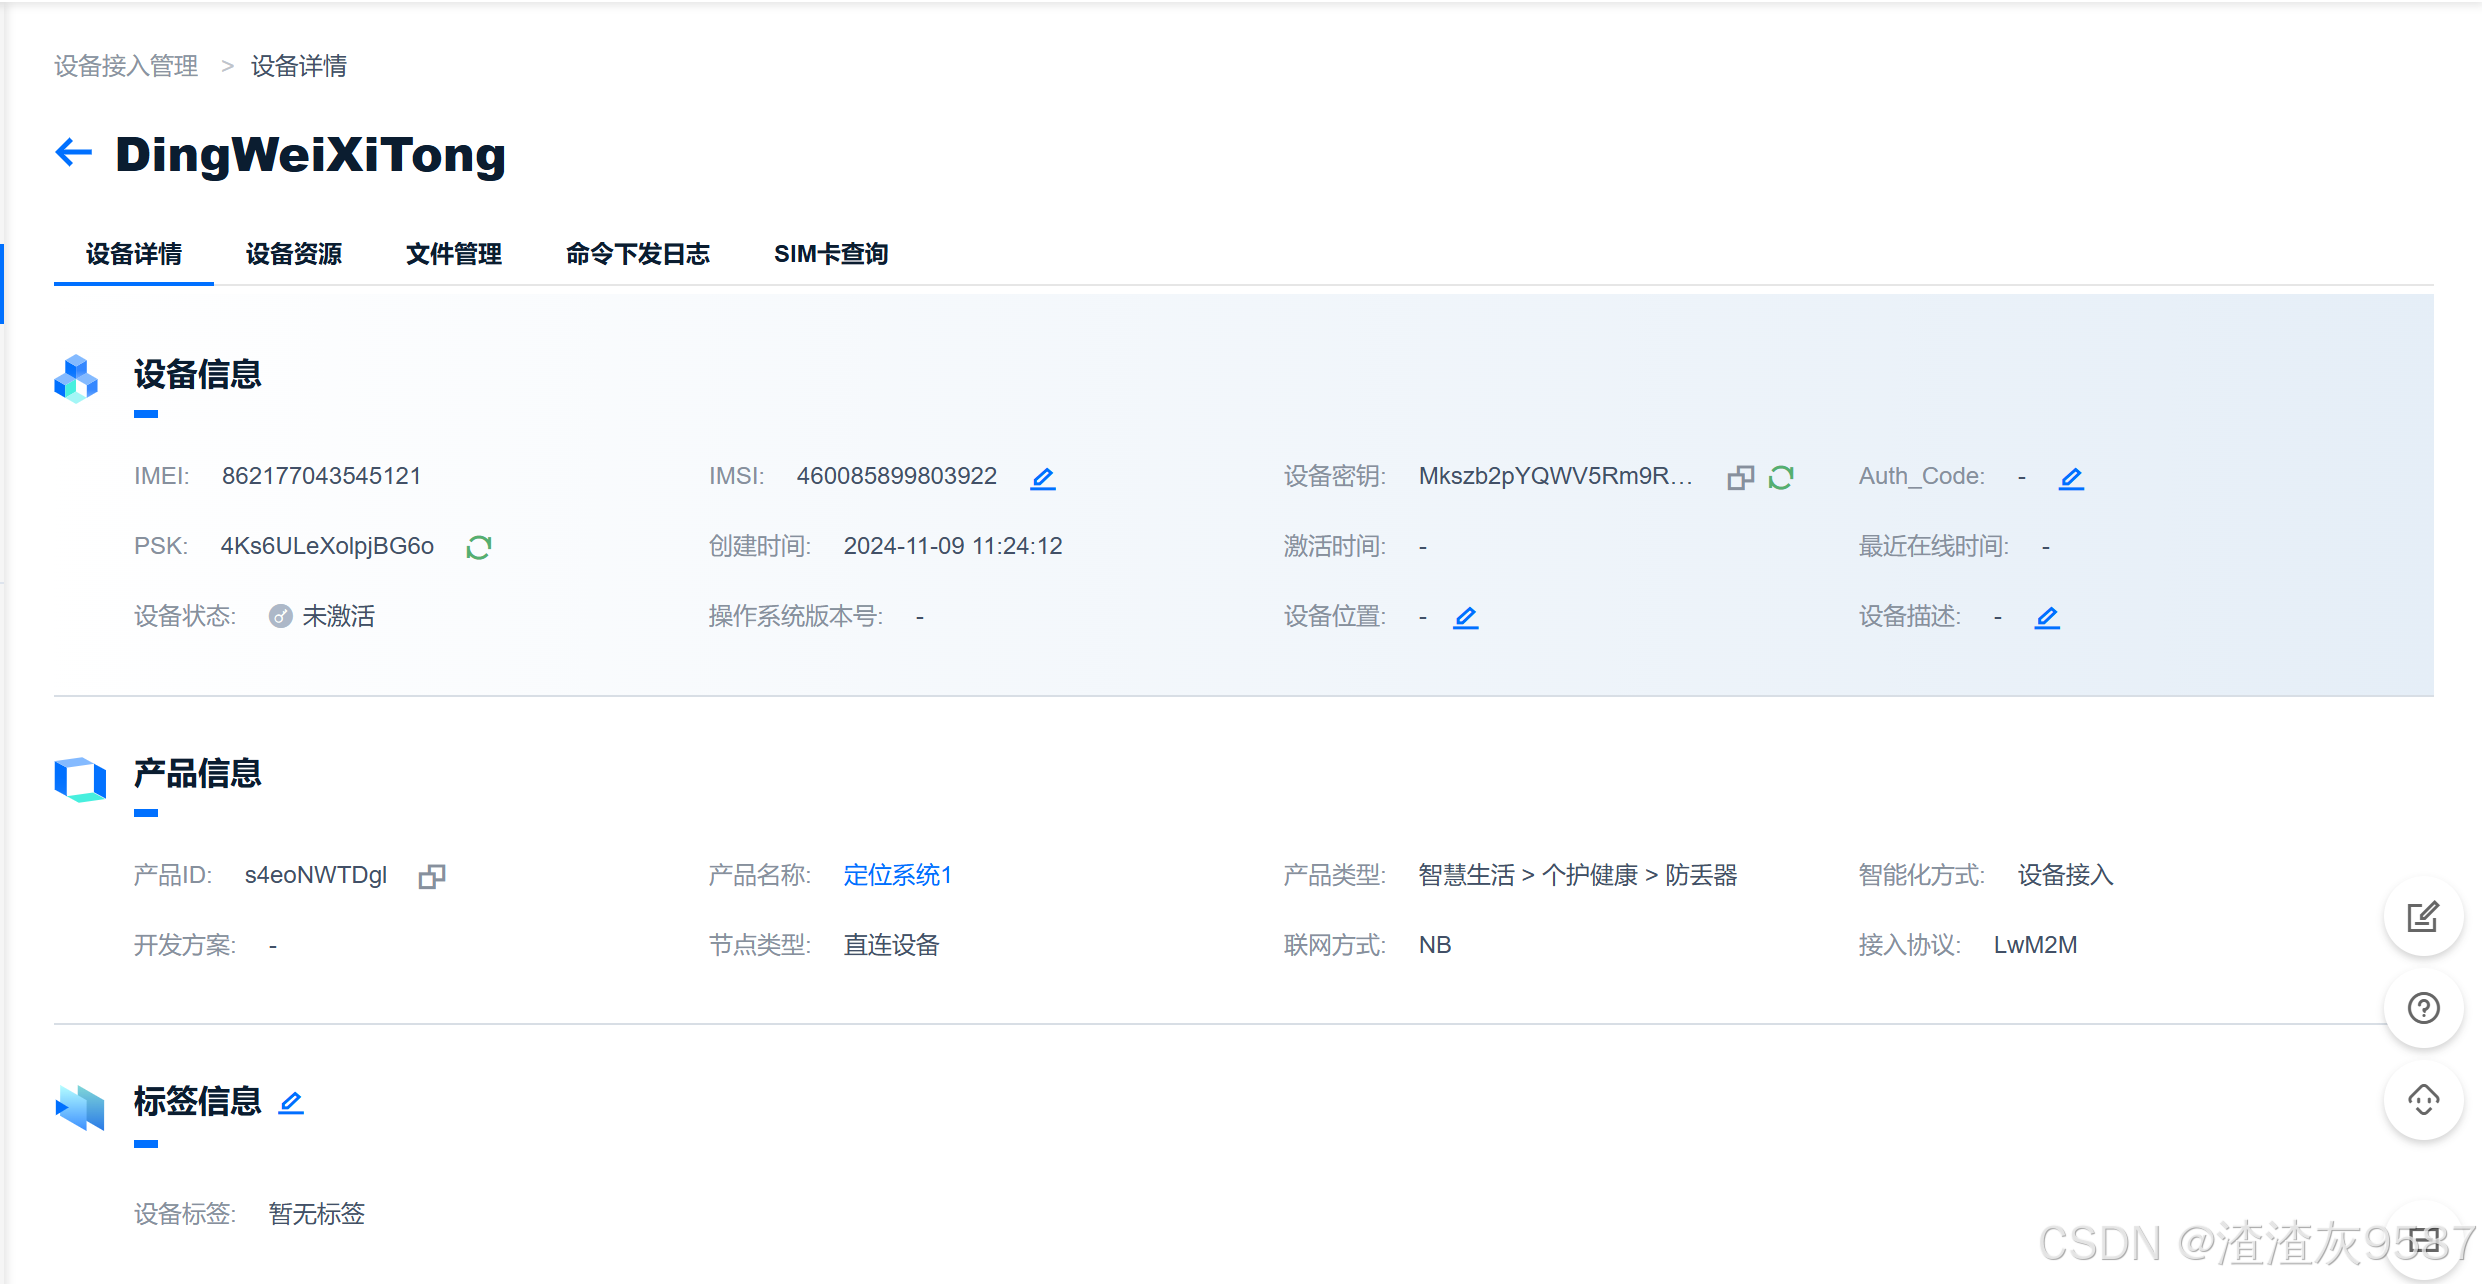
Task: Copy the product ID s4eoNWTDgl
Action: [x=432, y=876]
